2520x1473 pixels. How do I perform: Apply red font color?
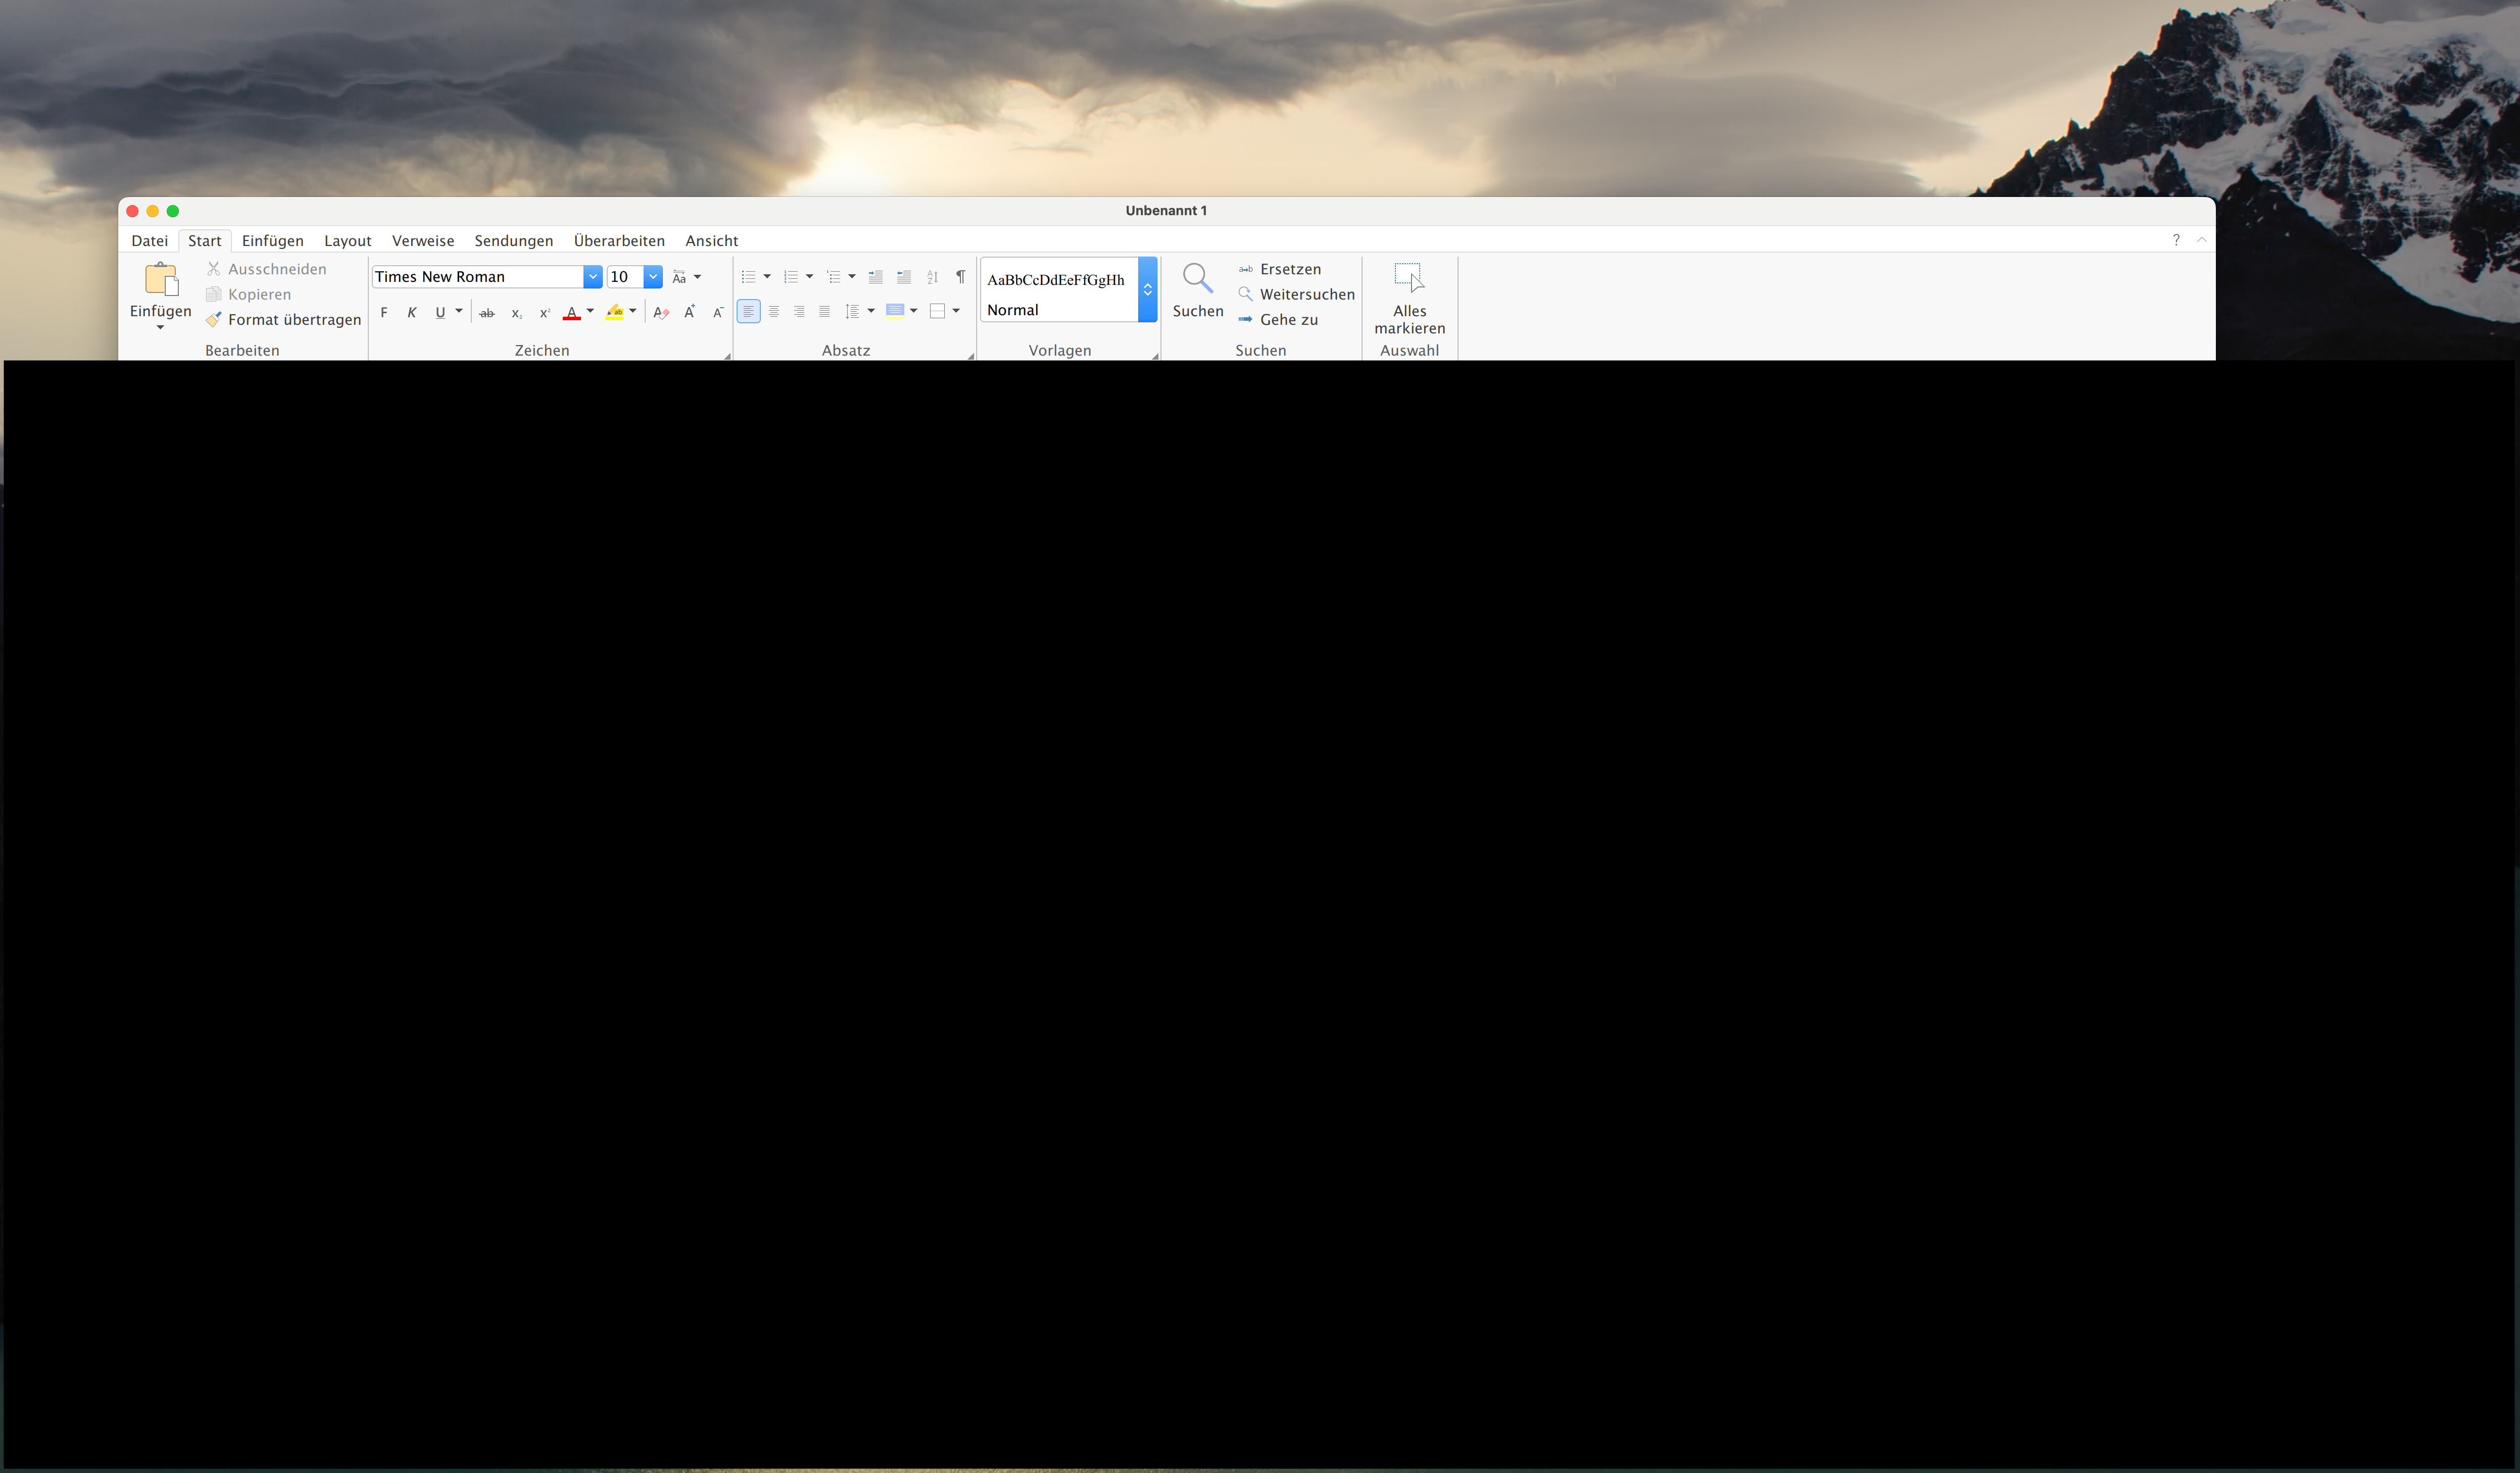tap(571, 313)
